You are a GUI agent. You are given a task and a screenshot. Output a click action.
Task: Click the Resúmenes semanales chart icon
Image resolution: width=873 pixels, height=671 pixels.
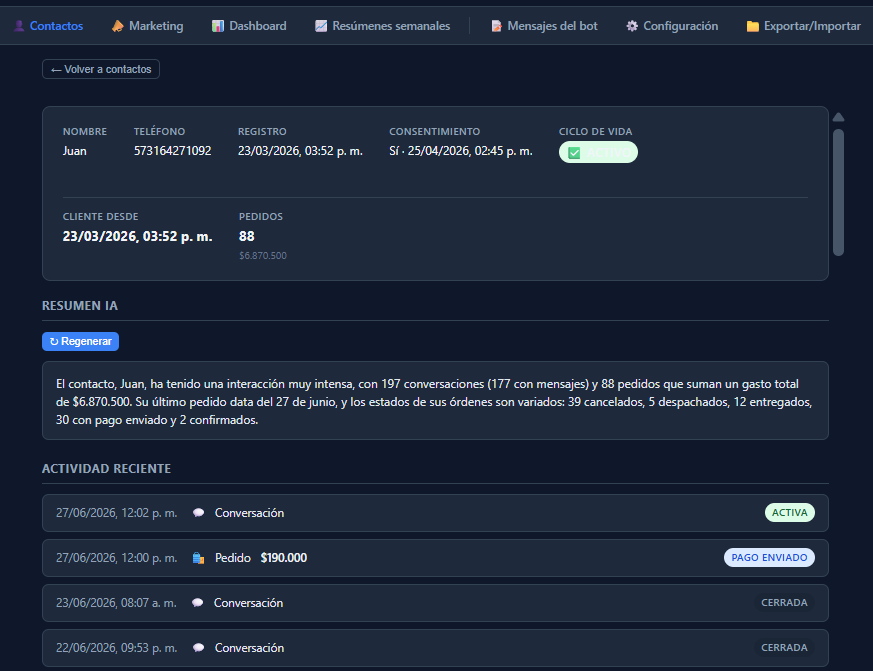click(321, 26)
